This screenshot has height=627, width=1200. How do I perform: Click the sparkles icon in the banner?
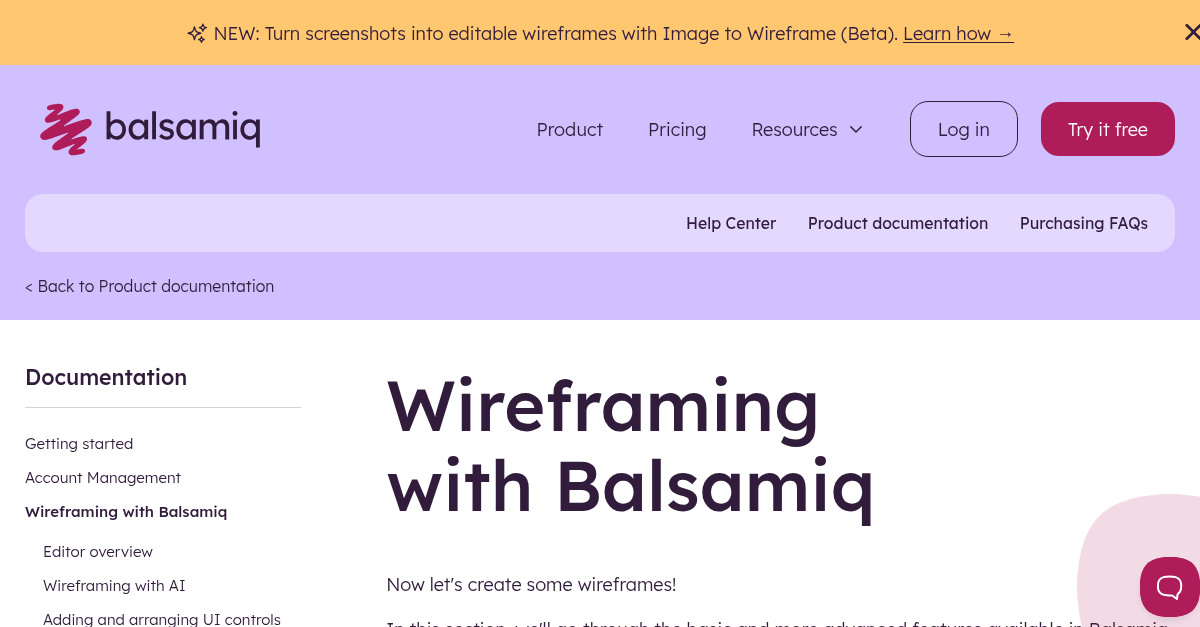coord(197,33)
